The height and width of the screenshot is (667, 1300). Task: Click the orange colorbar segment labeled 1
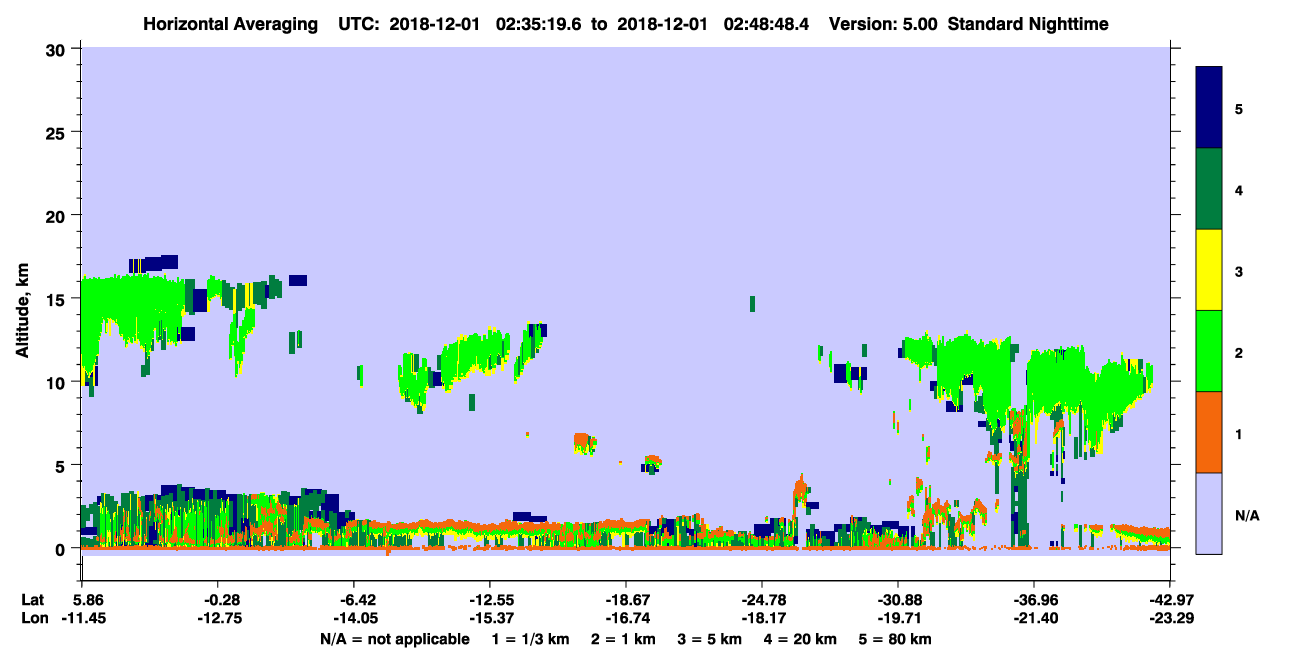point(1209,432)
